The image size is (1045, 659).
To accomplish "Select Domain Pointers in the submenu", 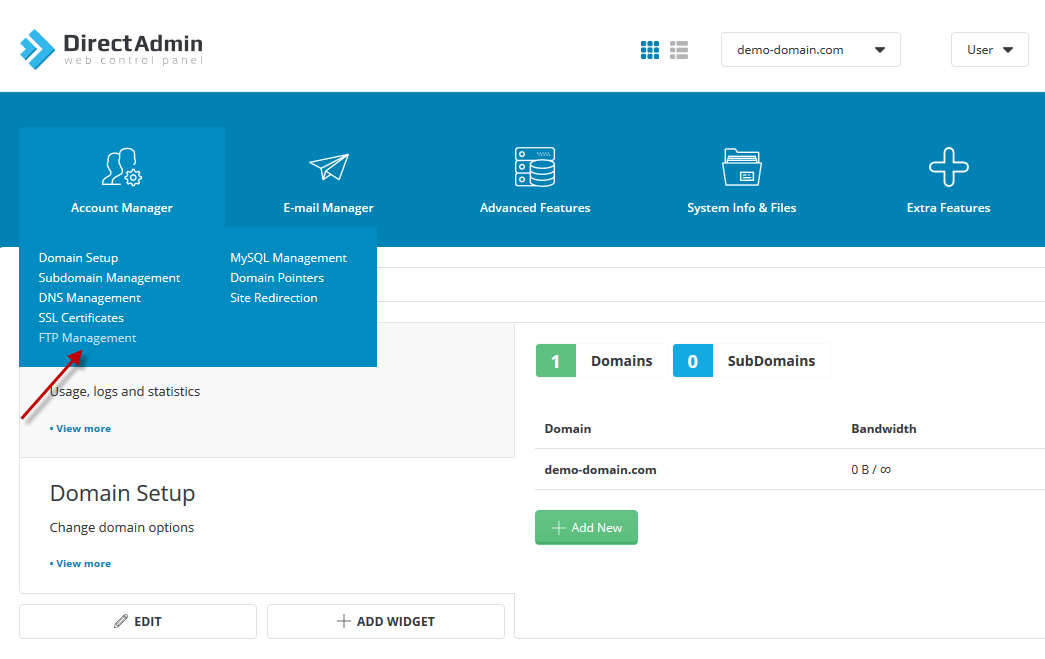I will (x=277, y=278).
